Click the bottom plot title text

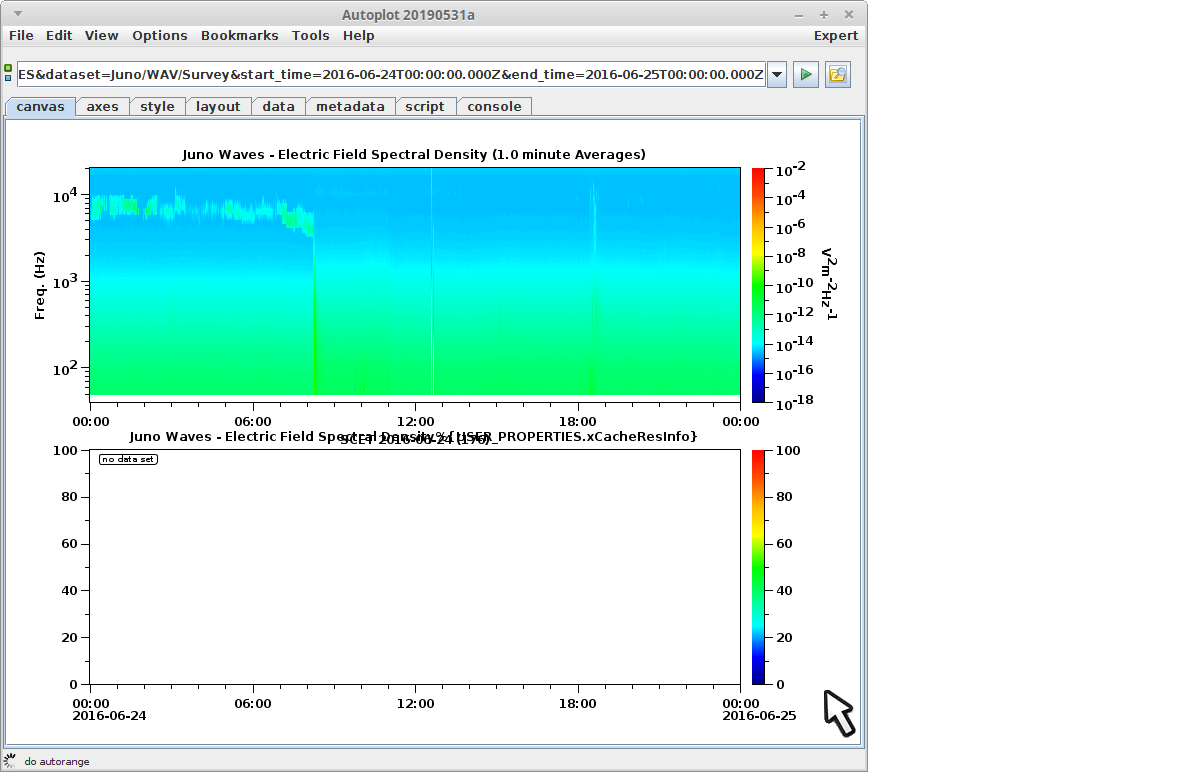click(413, 437)
